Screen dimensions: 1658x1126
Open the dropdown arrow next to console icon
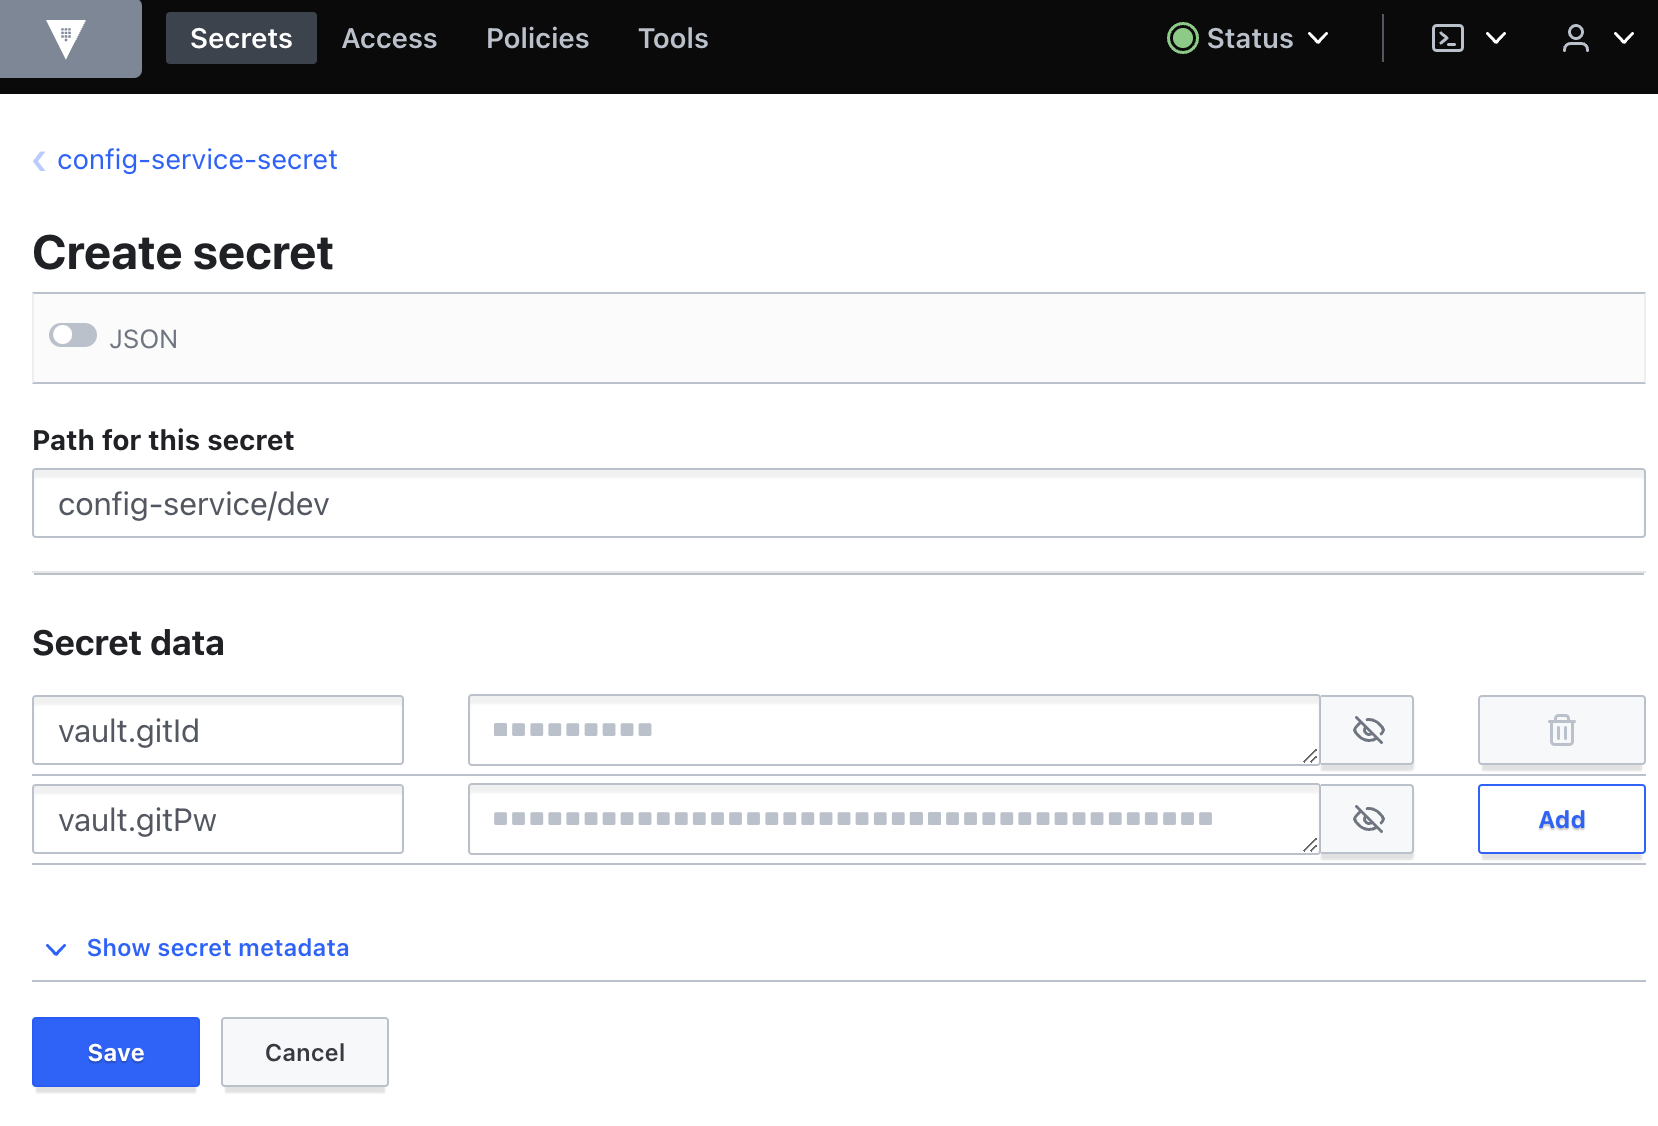click(1496, 38)
